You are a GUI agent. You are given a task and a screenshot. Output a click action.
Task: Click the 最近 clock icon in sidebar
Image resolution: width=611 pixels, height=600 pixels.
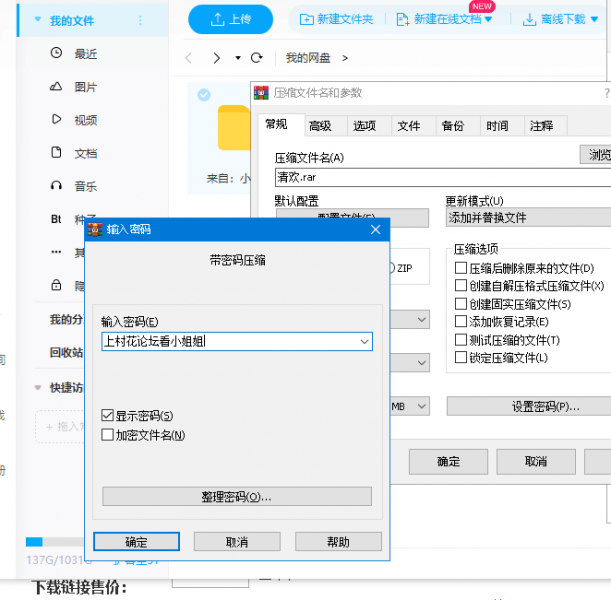tap(56, 54)
